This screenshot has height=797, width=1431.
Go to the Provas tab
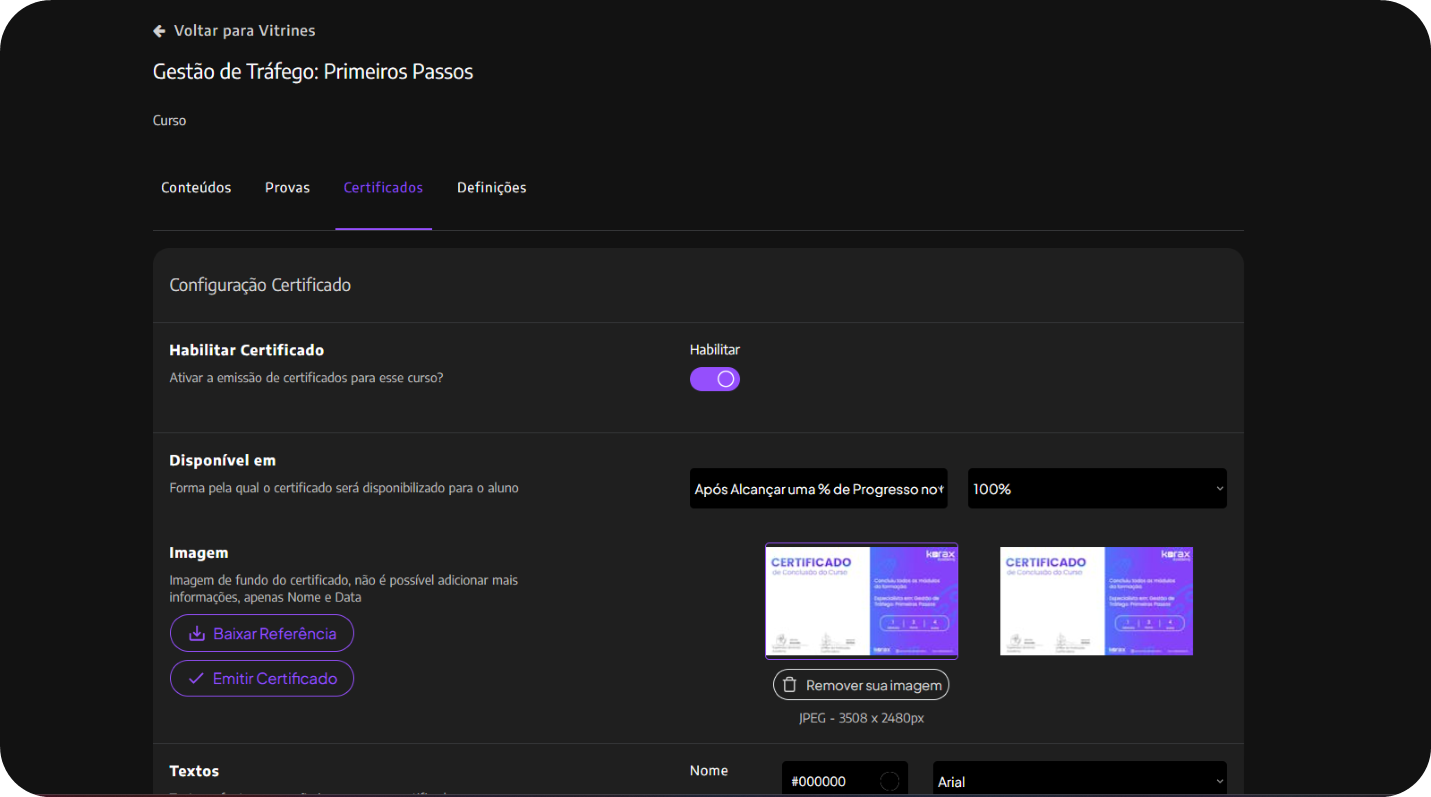click(287, 188)
